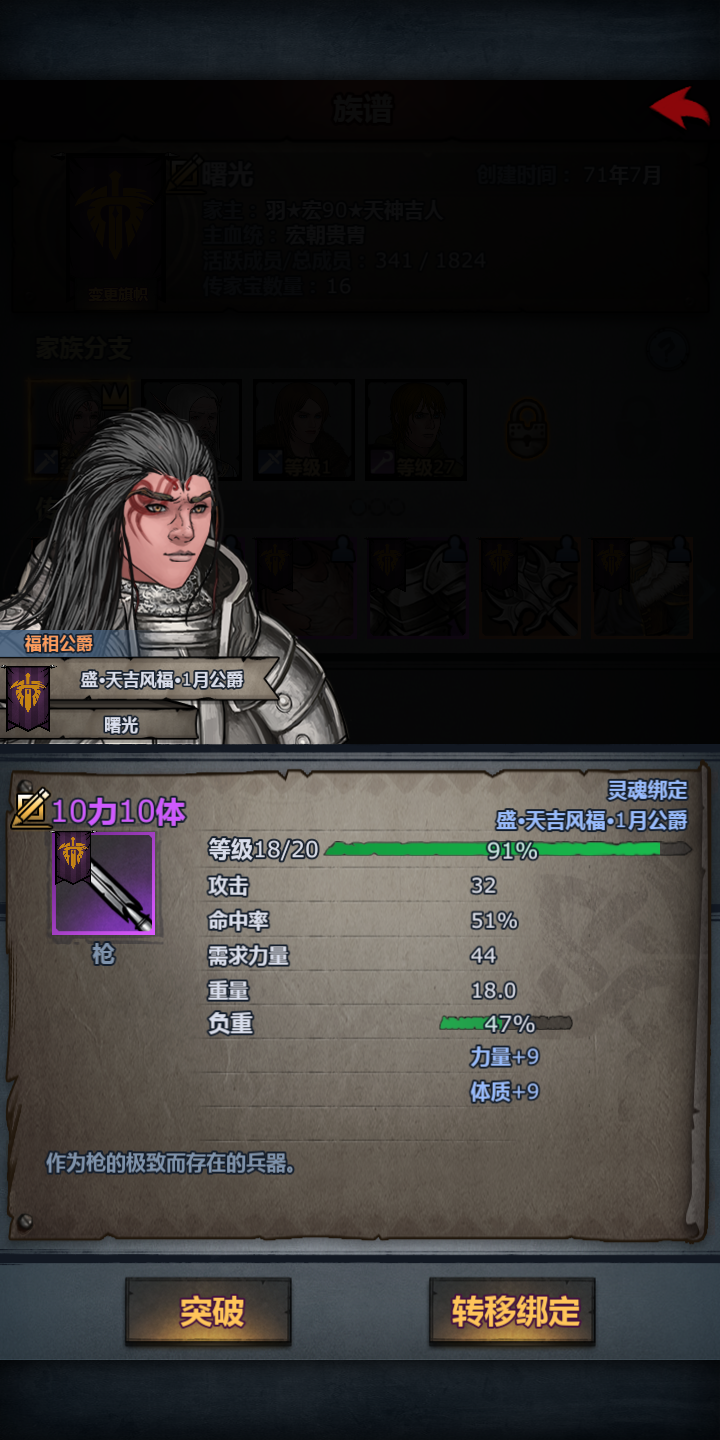Tap the 灵魂绑定 label
The image size is (720, 1440).
pyautogui.click(x=648, y=790)
